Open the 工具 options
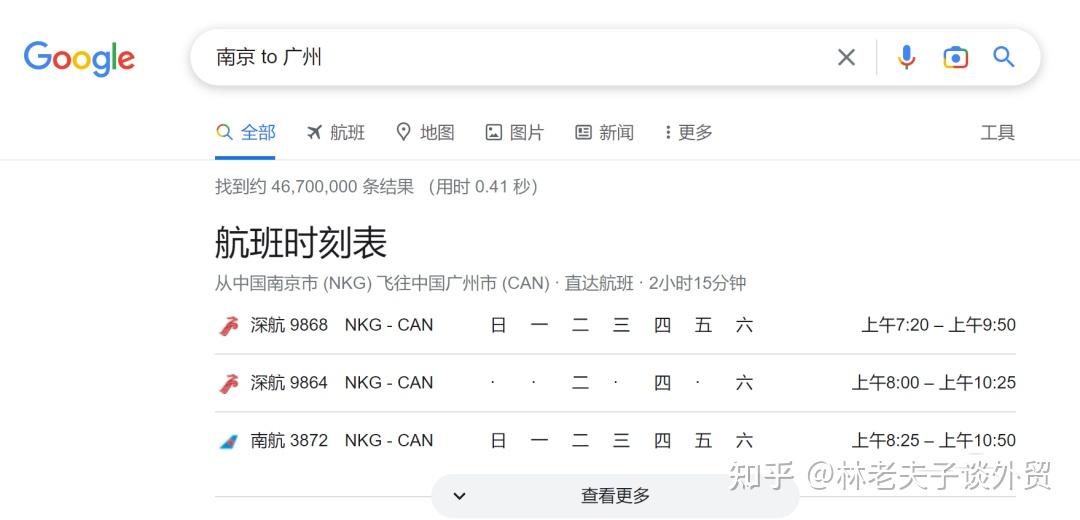The image size is (1080, 520). point(997,132)
